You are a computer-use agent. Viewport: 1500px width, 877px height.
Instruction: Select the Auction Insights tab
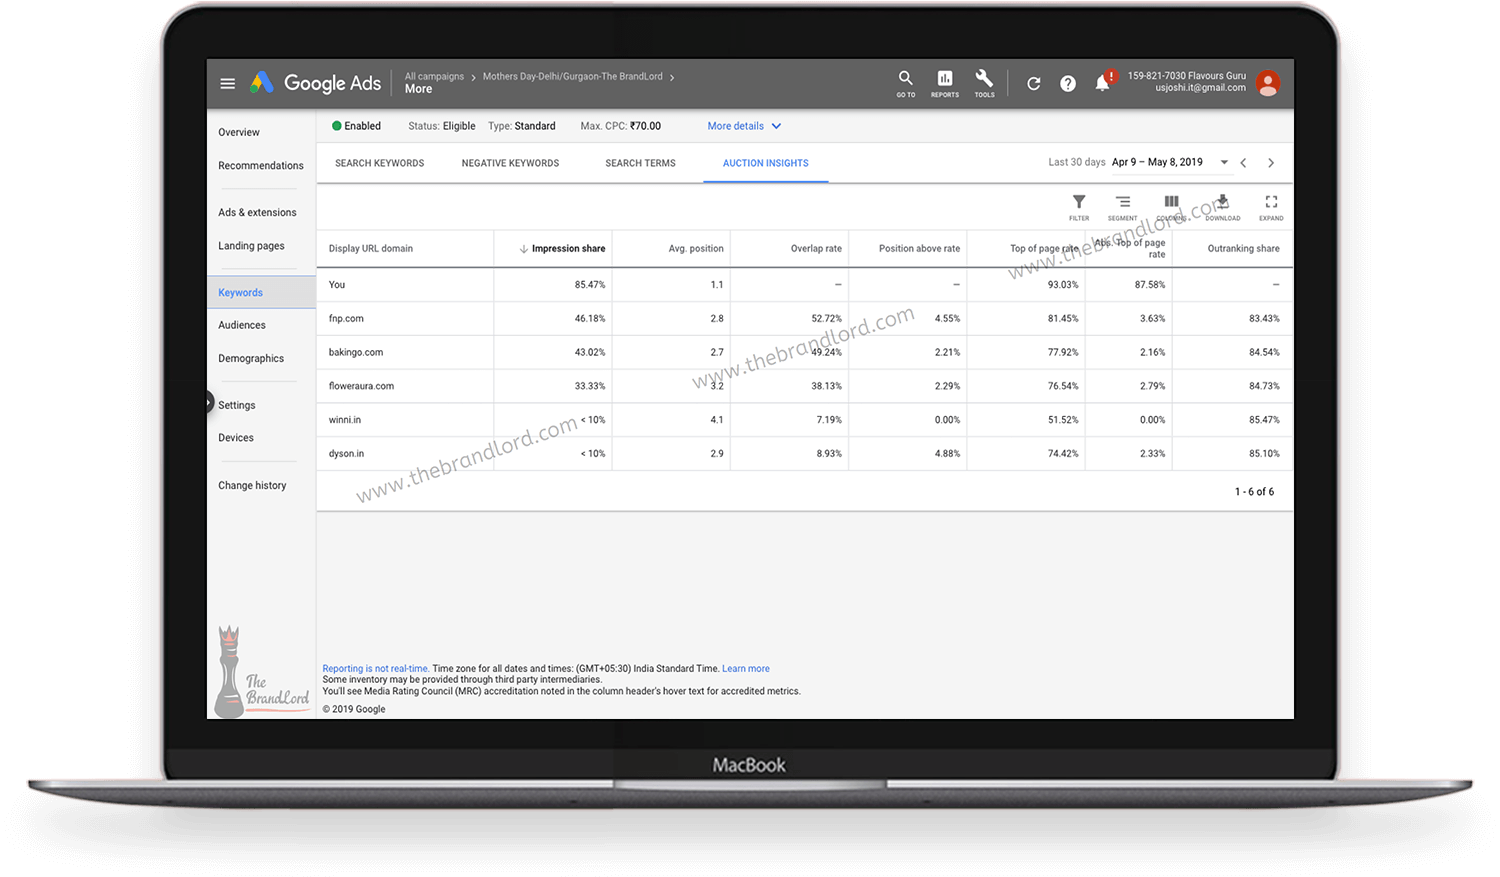tap(766, 163)
